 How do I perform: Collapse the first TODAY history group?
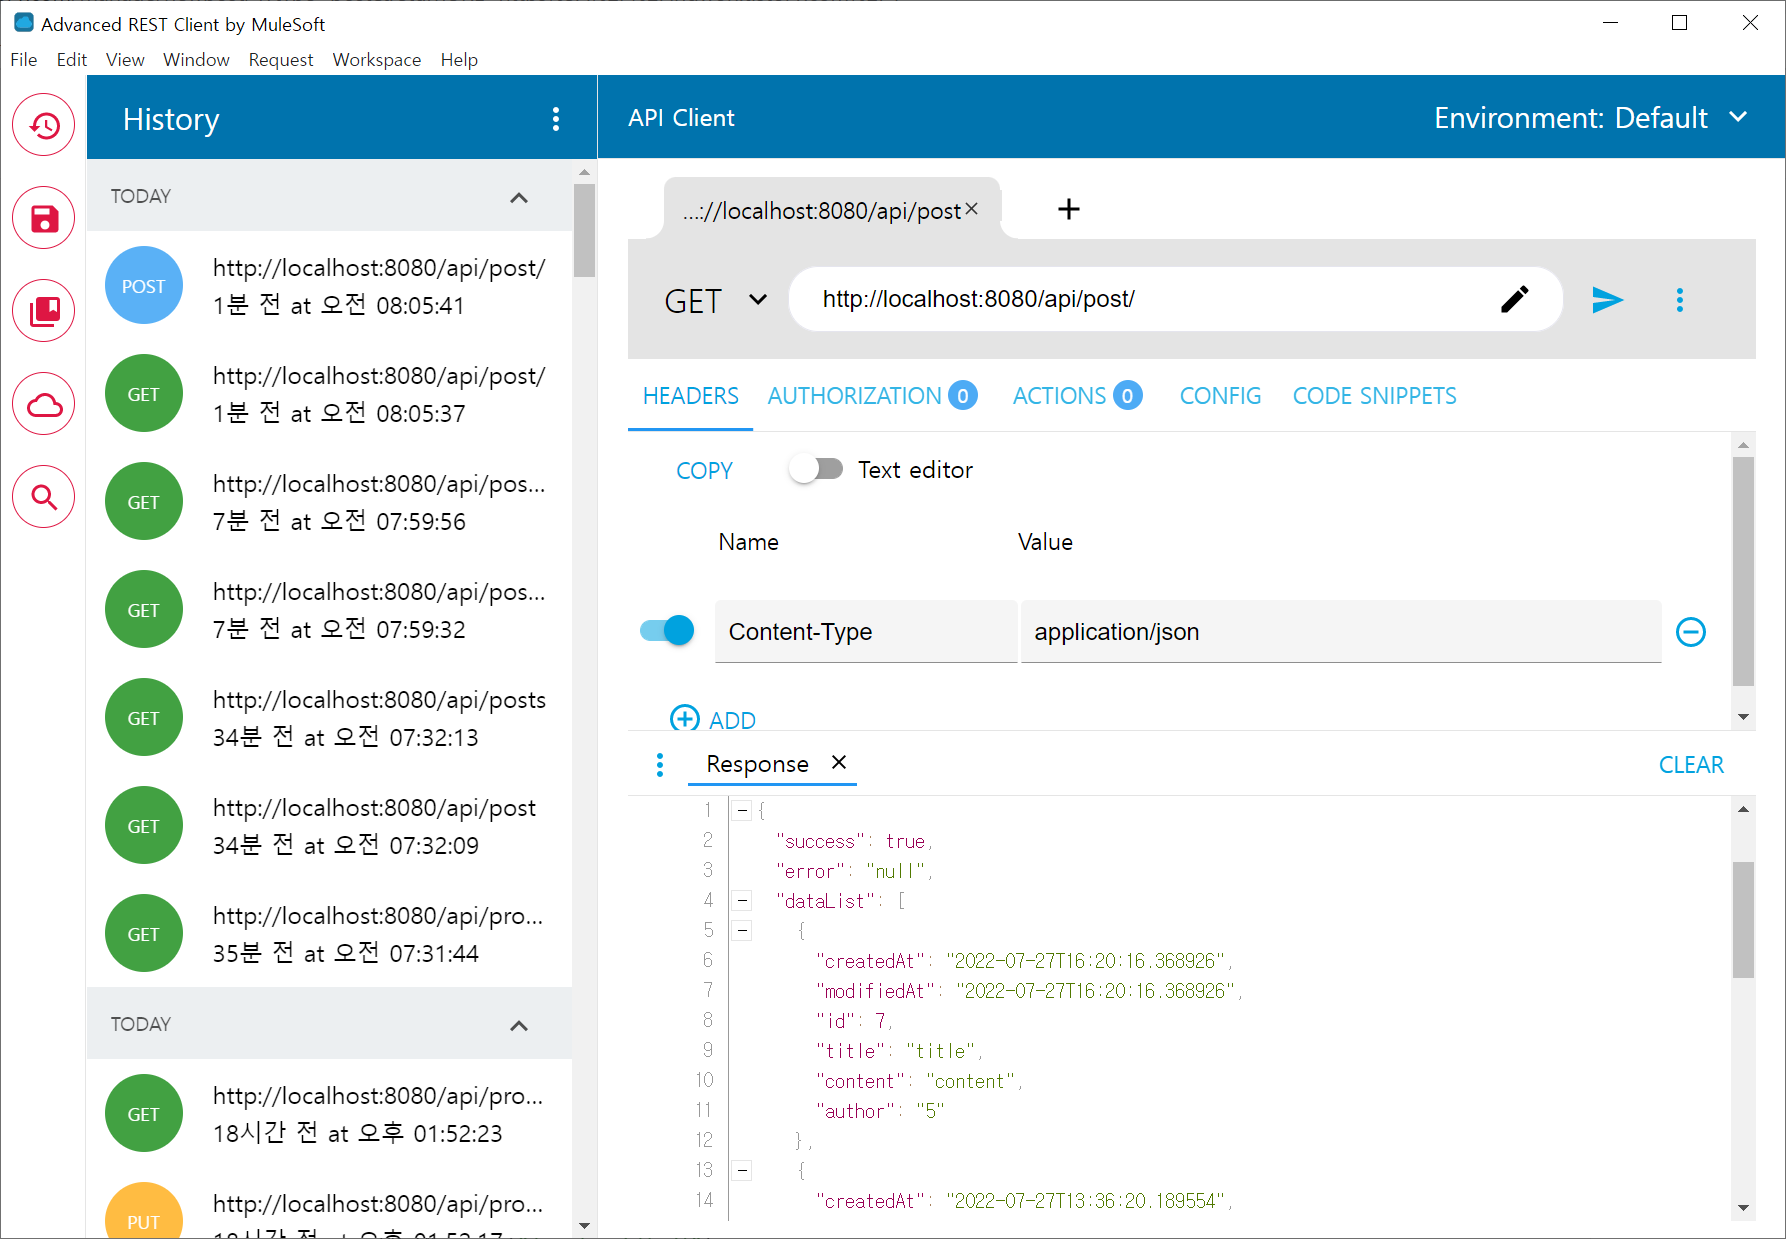(519, 197)
